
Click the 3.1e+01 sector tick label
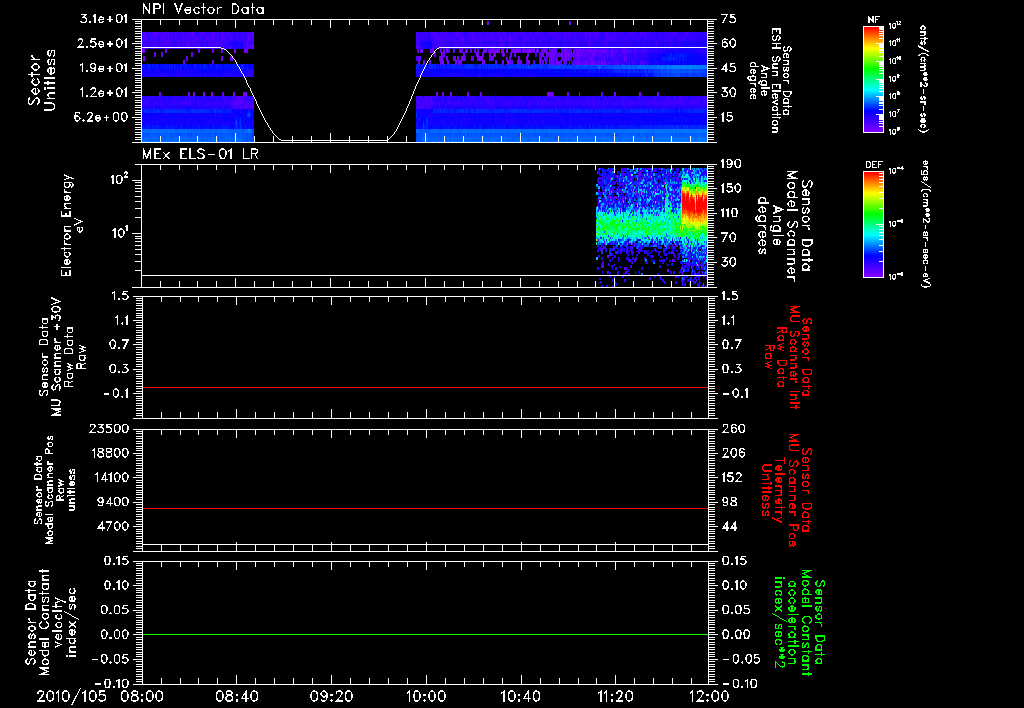(104, 19)
